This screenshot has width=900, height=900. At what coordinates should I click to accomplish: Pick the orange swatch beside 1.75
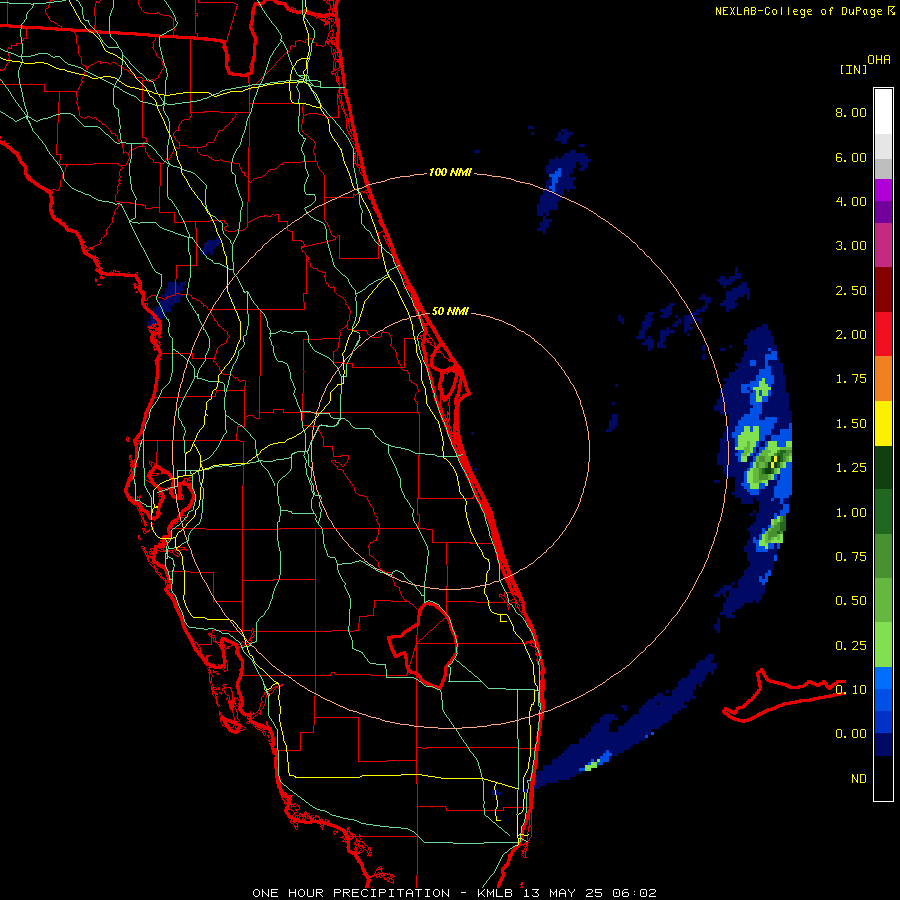point(883,379)
